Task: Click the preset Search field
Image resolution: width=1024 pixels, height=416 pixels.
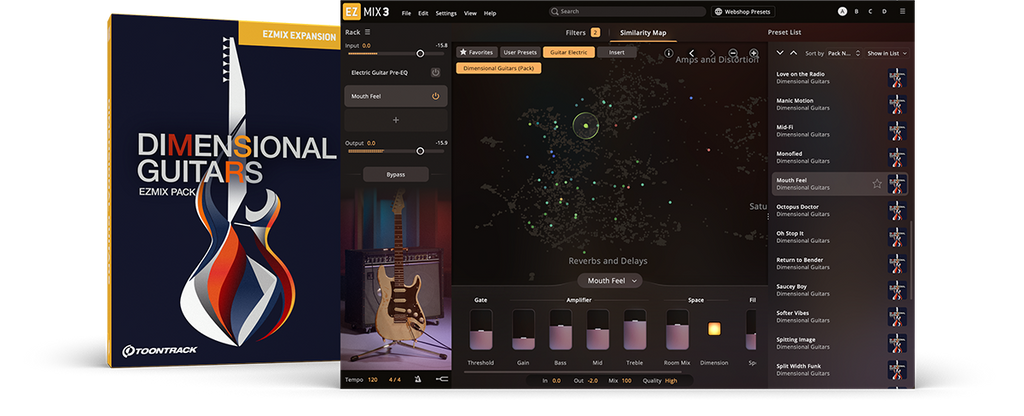Action: (x=627, y=11)
